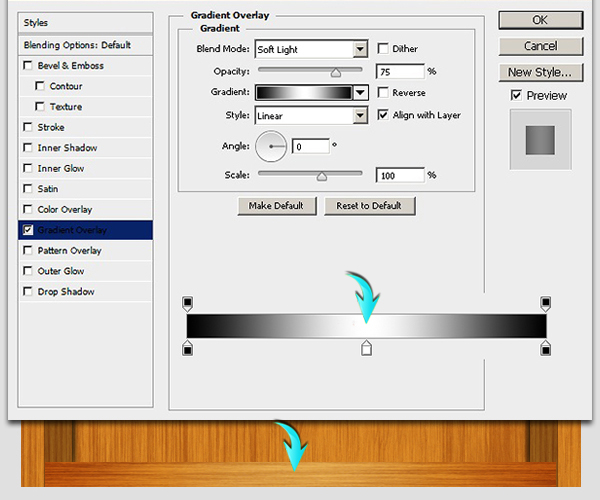Click the Make Default button
Screen dimensions: 600x500
point(277,205)
